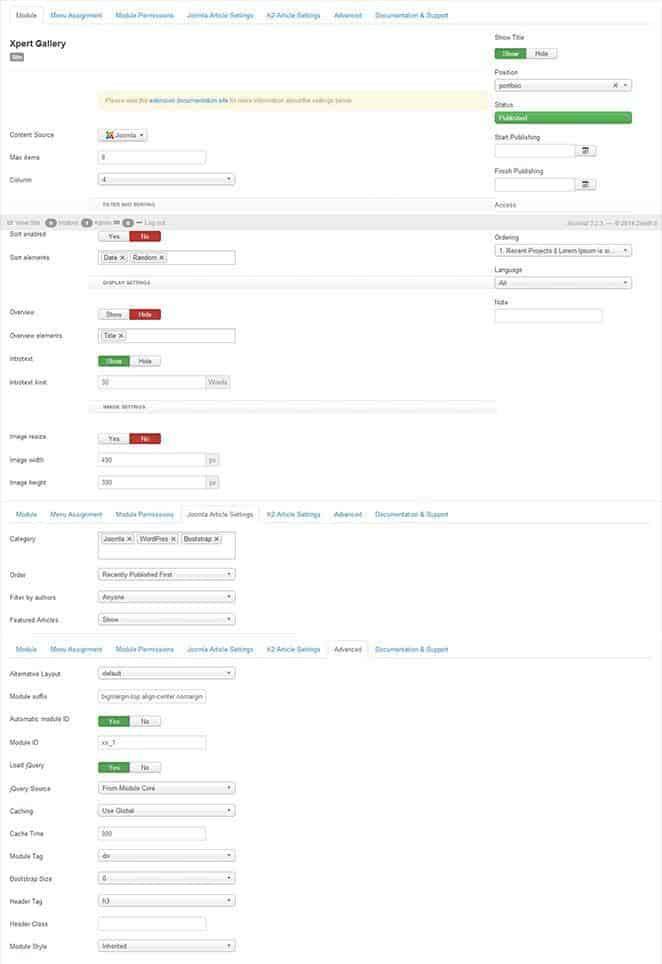This screenshot has height=964, width=662.
Task: Set Load jQuery to No
Action: tap(145, 767)
